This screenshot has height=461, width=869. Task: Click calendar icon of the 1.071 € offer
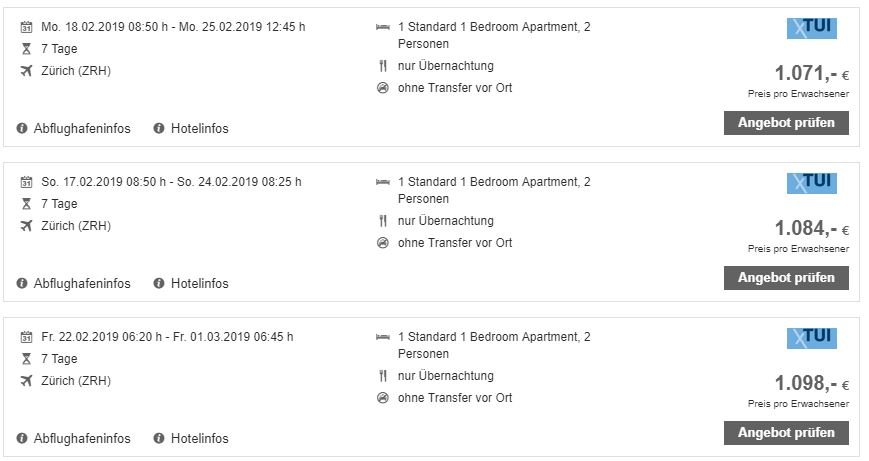click(x=27, y=27)
